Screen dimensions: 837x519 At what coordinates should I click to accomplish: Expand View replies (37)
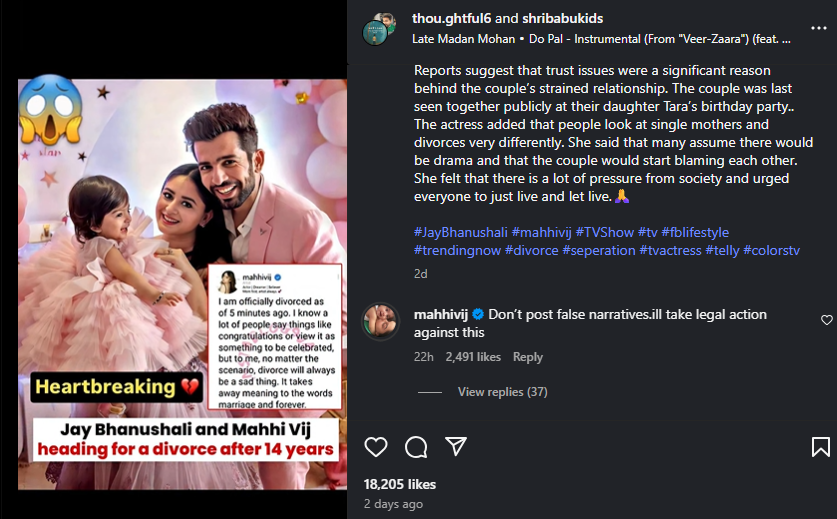click(x=502, y=391)
